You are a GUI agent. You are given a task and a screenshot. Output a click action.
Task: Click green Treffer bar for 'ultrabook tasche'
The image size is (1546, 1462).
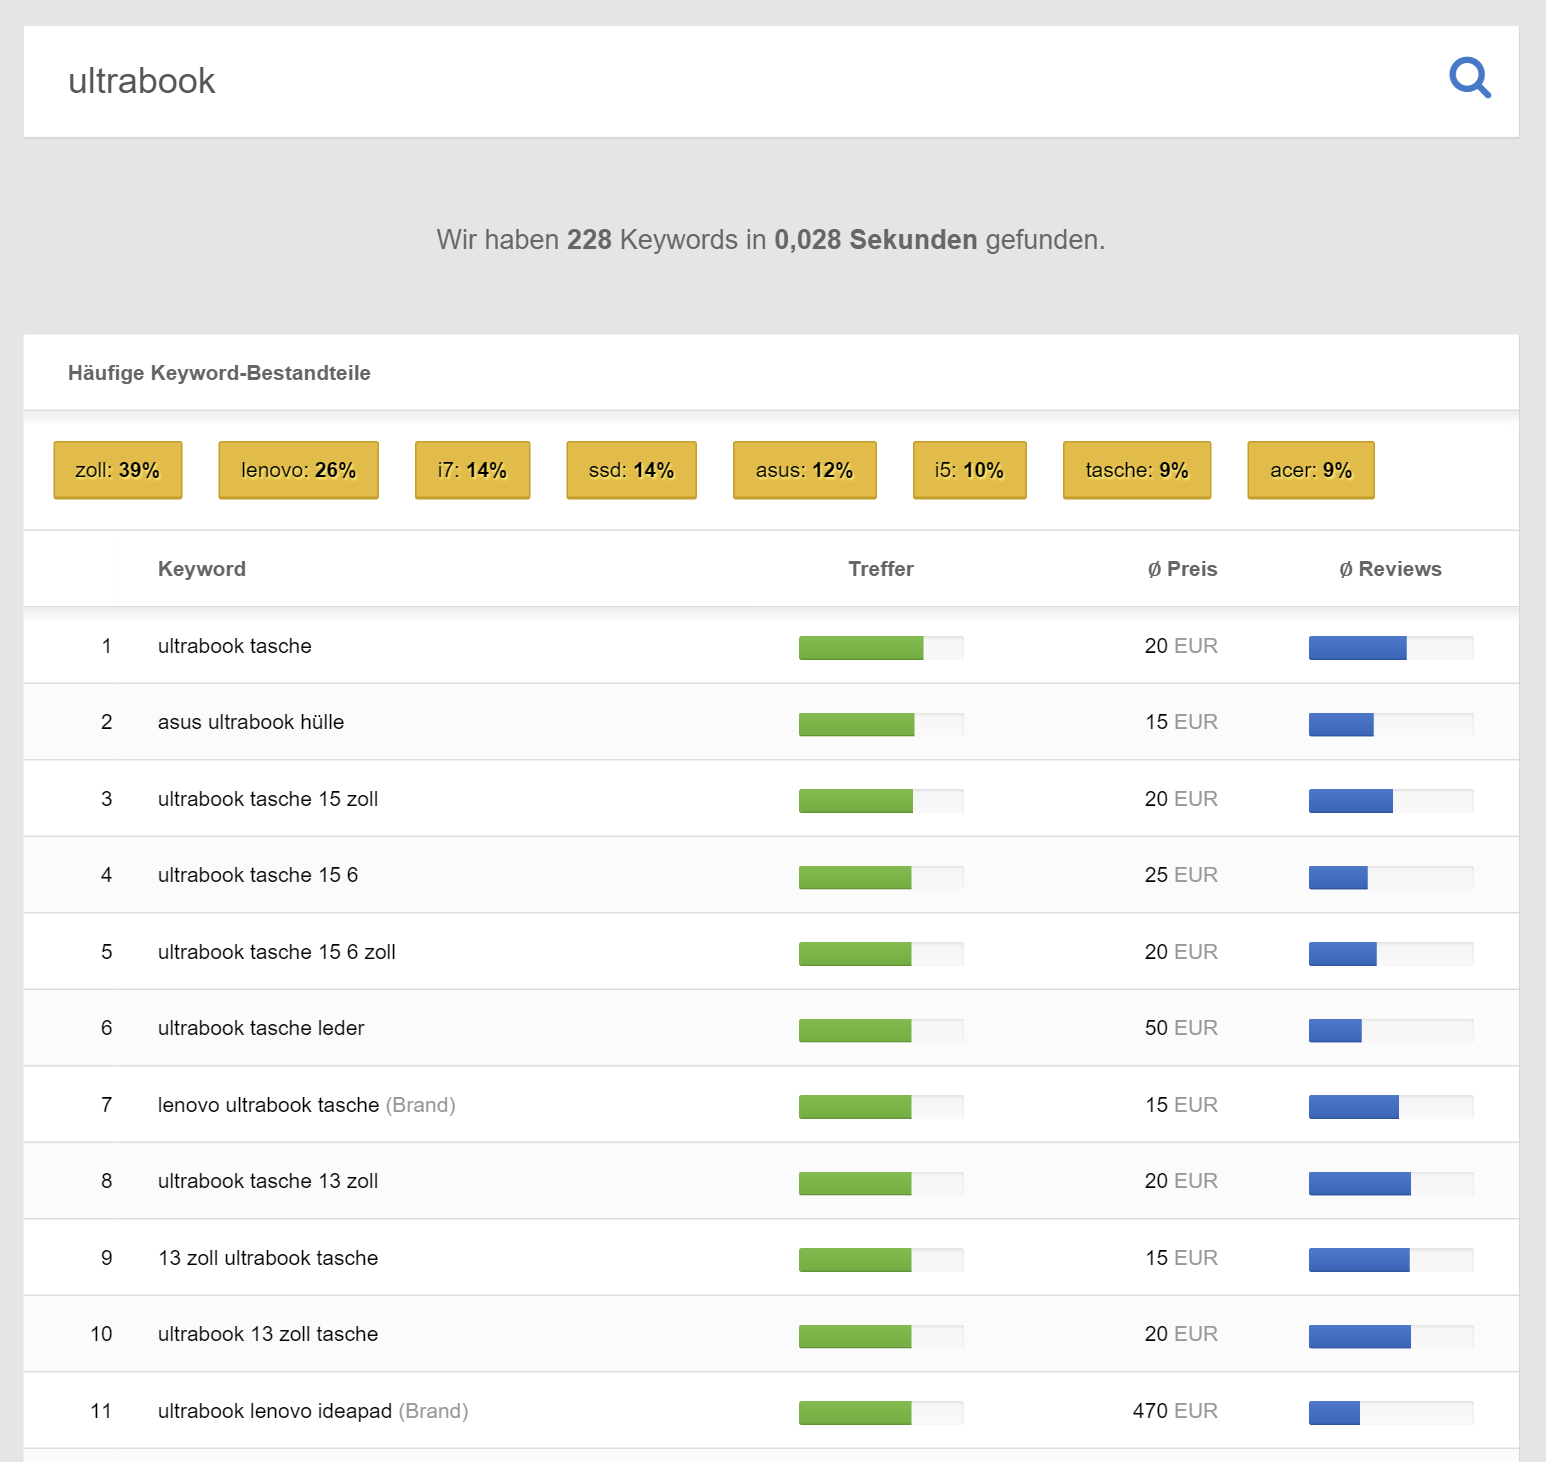[x=861, y=648]
